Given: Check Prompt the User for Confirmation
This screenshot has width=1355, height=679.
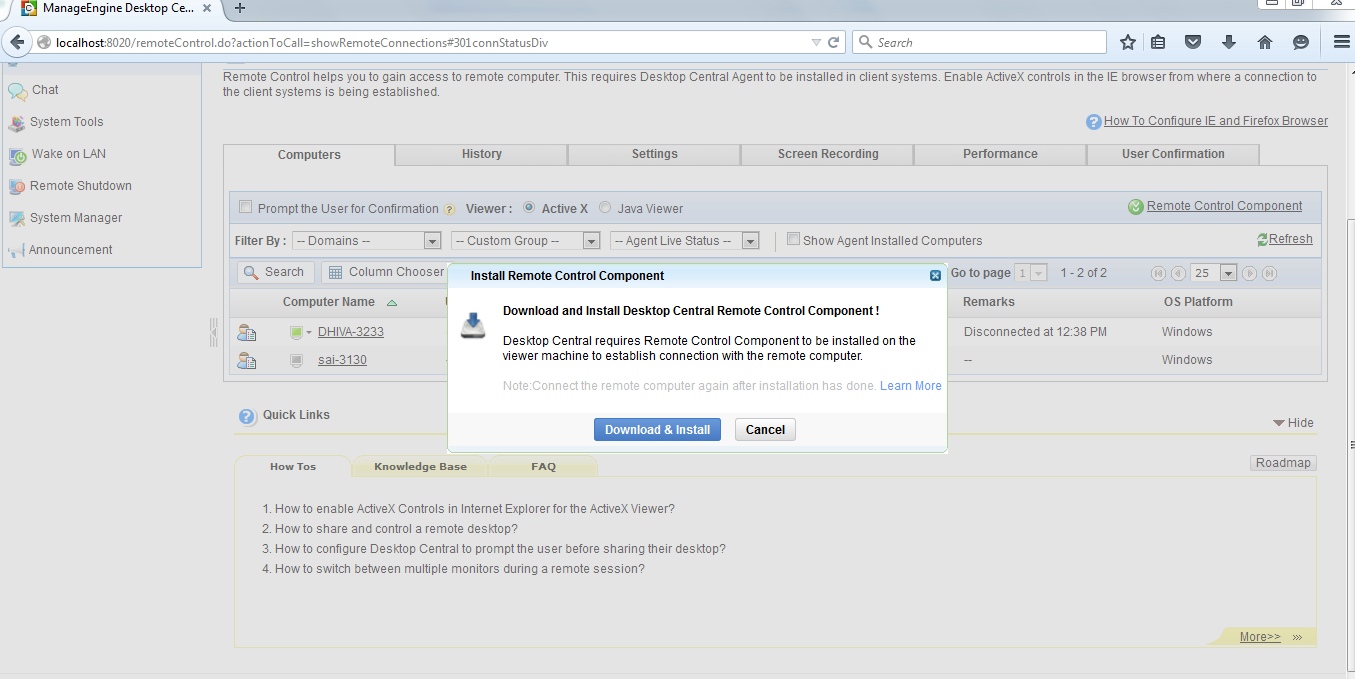Looking at the screenshot, I should (x=245, y=208).
